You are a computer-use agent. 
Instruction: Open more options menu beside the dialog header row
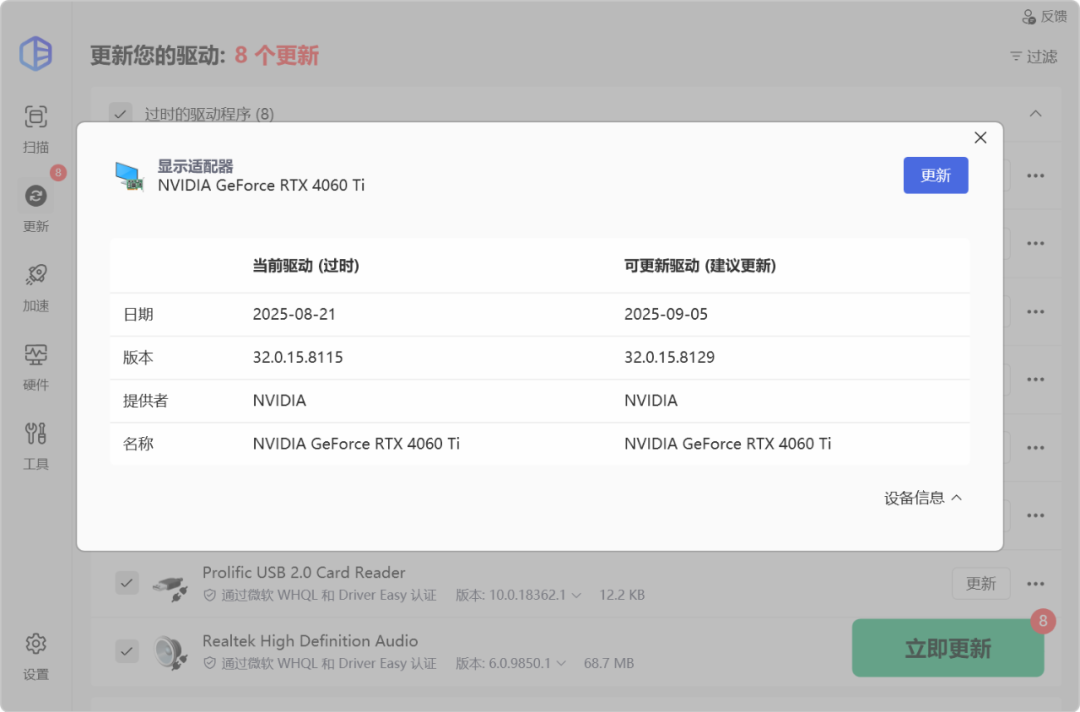click(1035, 176)
